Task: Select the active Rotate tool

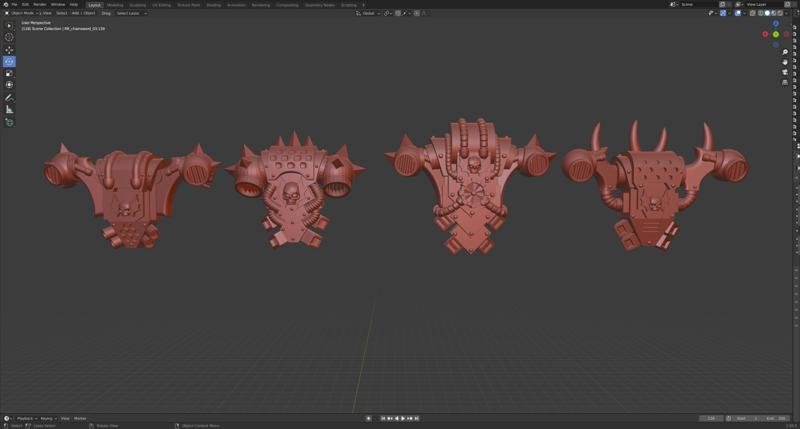Action: pos(9,62)
